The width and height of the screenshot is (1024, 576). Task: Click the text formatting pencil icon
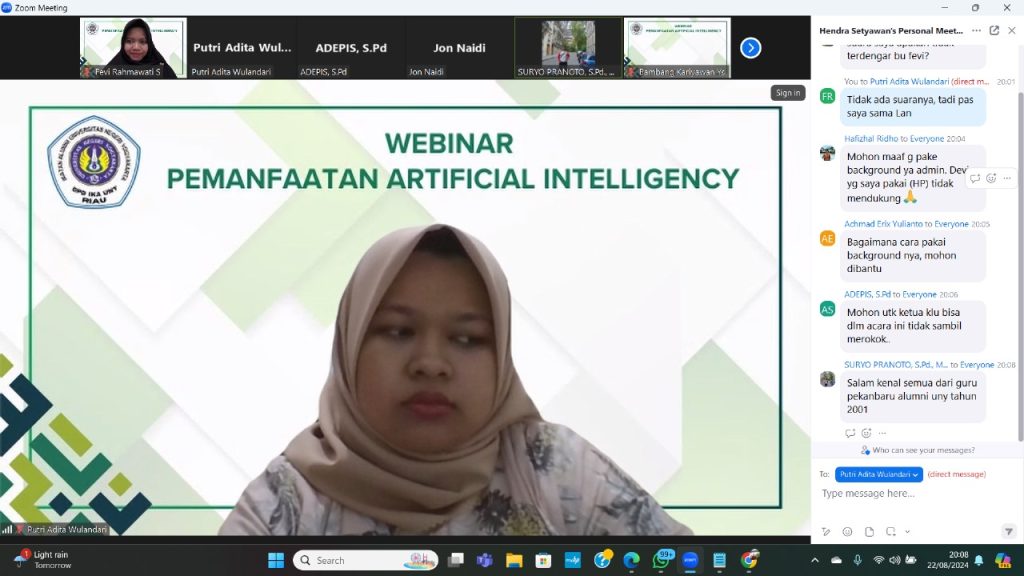826,531
